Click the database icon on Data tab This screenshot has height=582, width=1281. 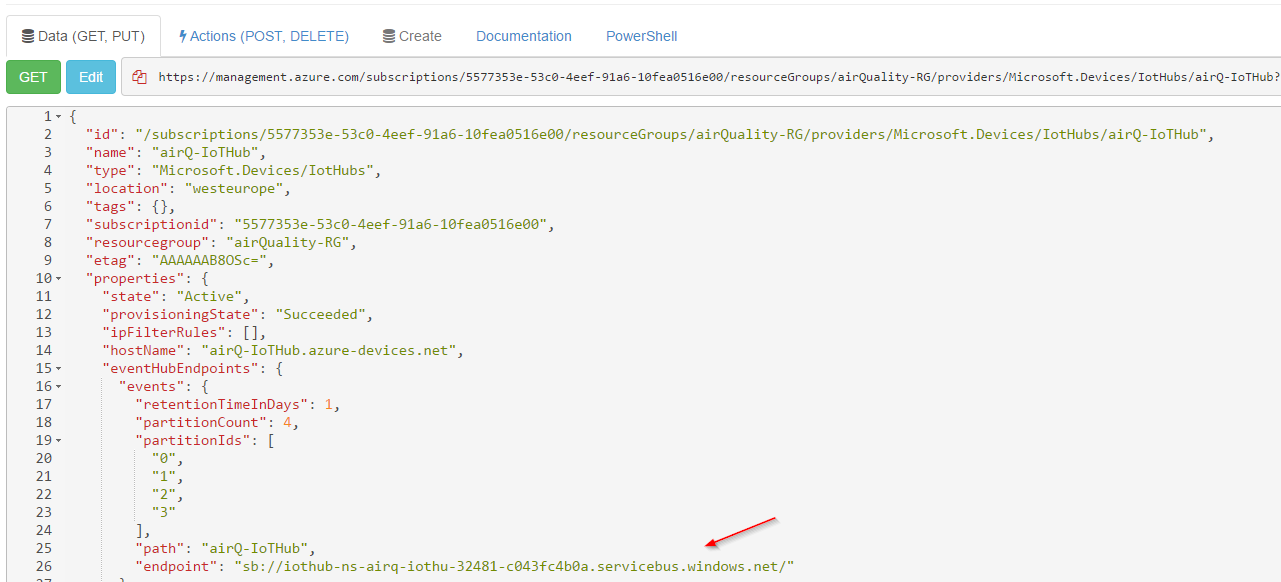pos(28,36)
